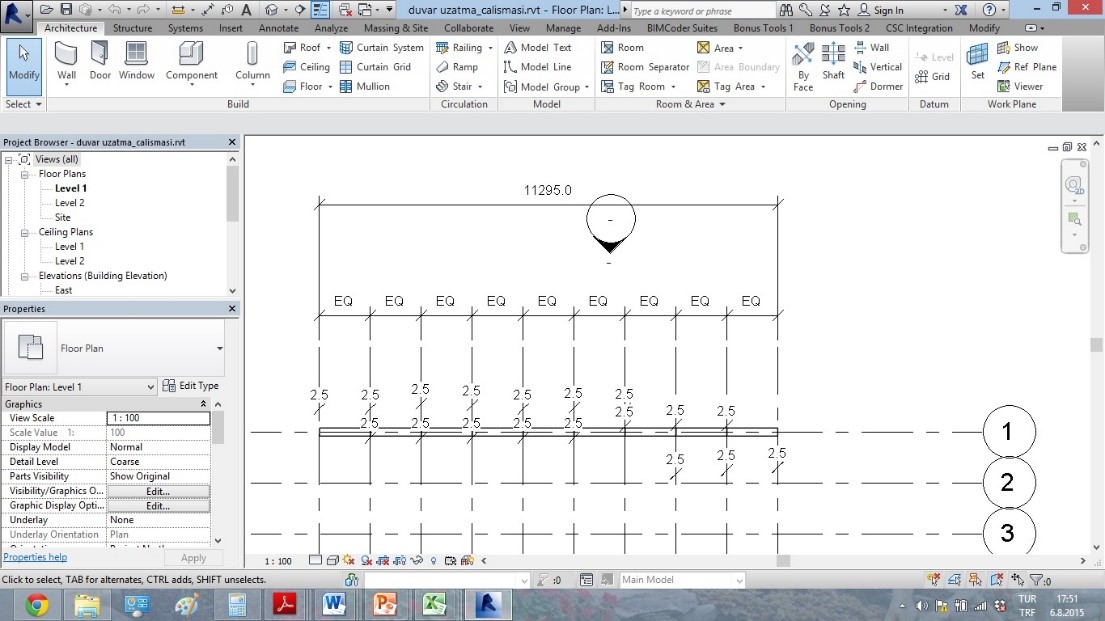This screenshot has width=1105, height=621.
Task: Open the Floor Plan type selector dropdown
Action: click(220, 349)
